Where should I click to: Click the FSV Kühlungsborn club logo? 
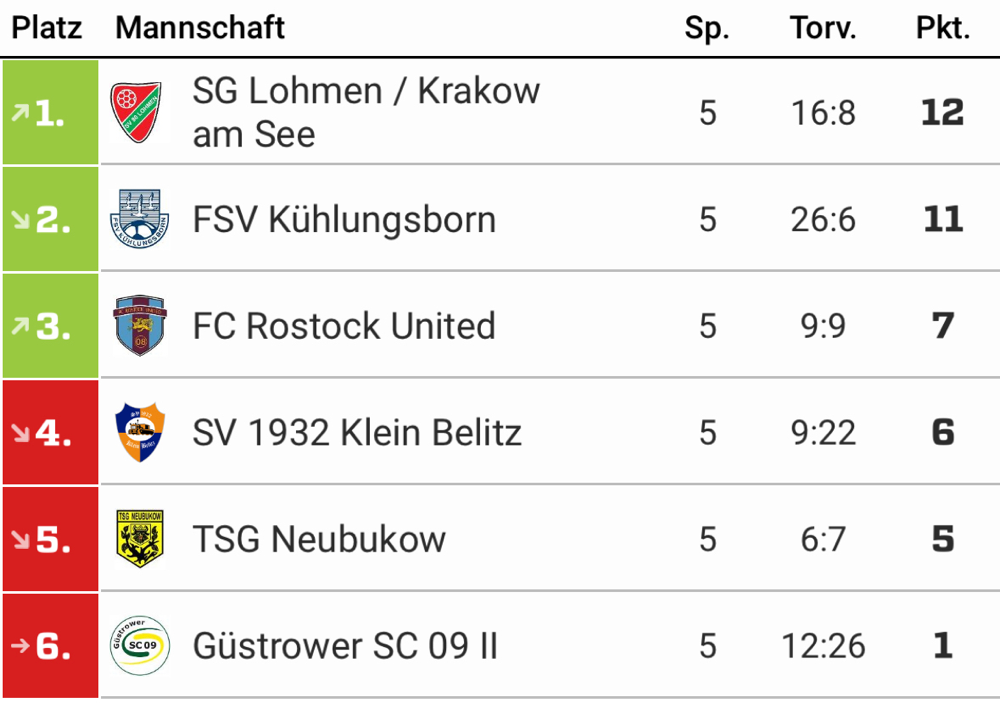click(x=139, y=219)
